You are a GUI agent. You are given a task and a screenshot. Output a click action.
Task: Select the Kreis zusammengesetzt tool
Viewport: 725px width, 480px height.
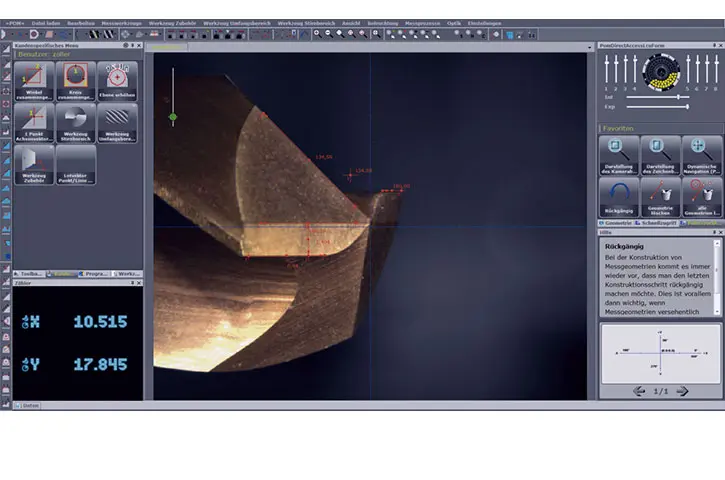pos(75,81)
